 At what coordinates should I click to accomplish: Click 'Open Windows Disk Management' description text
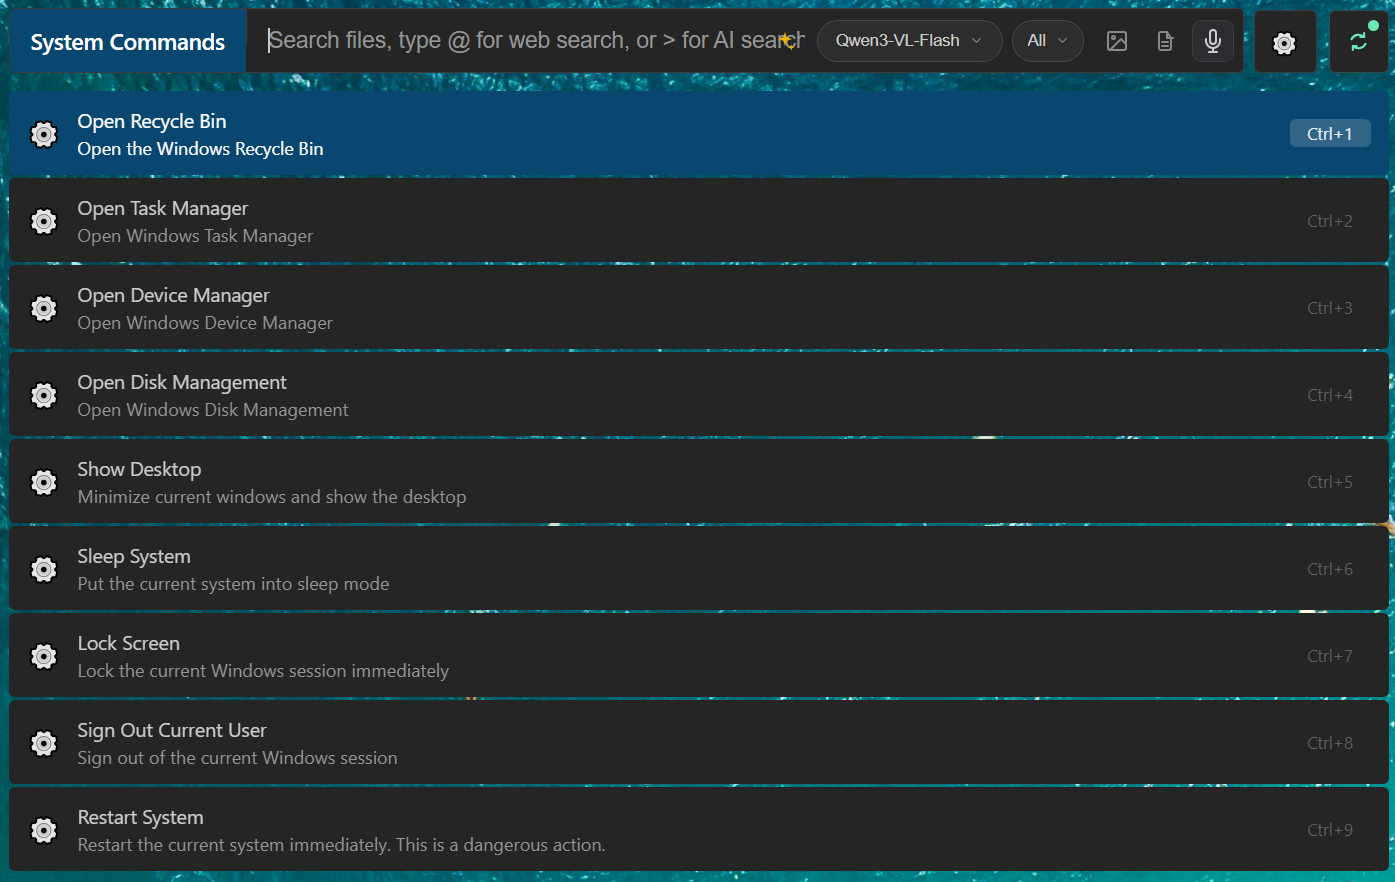213,410
